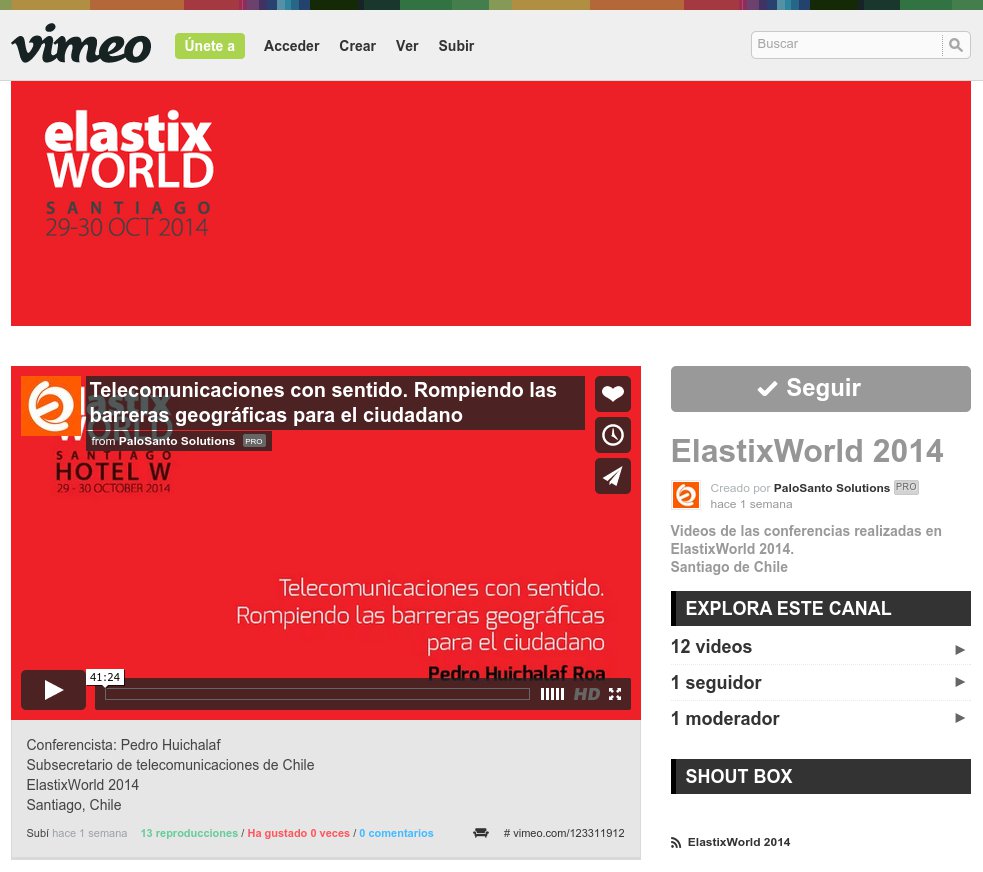Screen dimensions: 983x872
Task: Click the video progress bar
Action: tap(317, 694)
